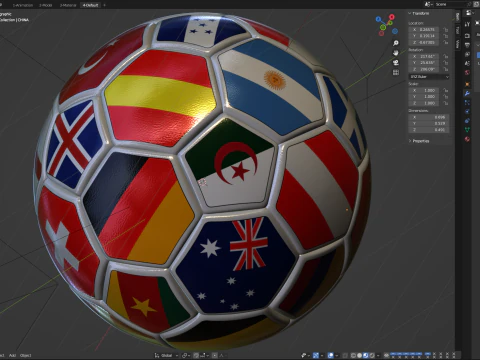Open gizmo options dropdown arrow
480x360 pixels.
click(x=322, y=355)
